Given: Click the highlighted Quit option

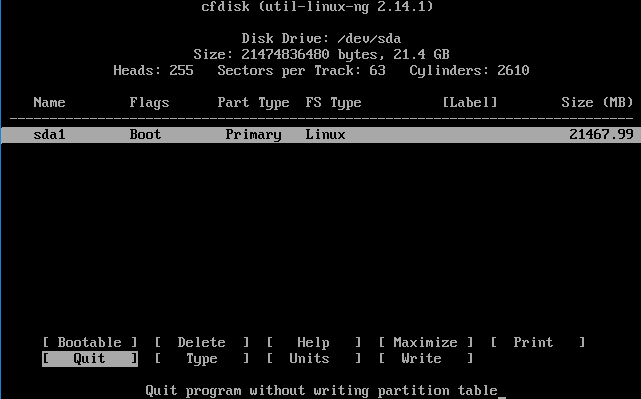Looking at the screenshot, I should pos(90,359).
